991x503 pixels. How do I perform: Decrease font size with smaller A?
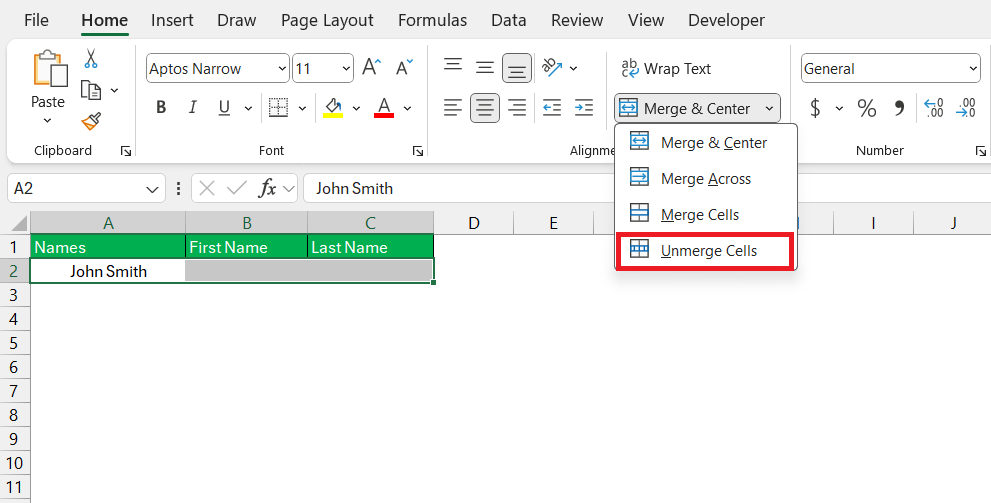[404, 68]
